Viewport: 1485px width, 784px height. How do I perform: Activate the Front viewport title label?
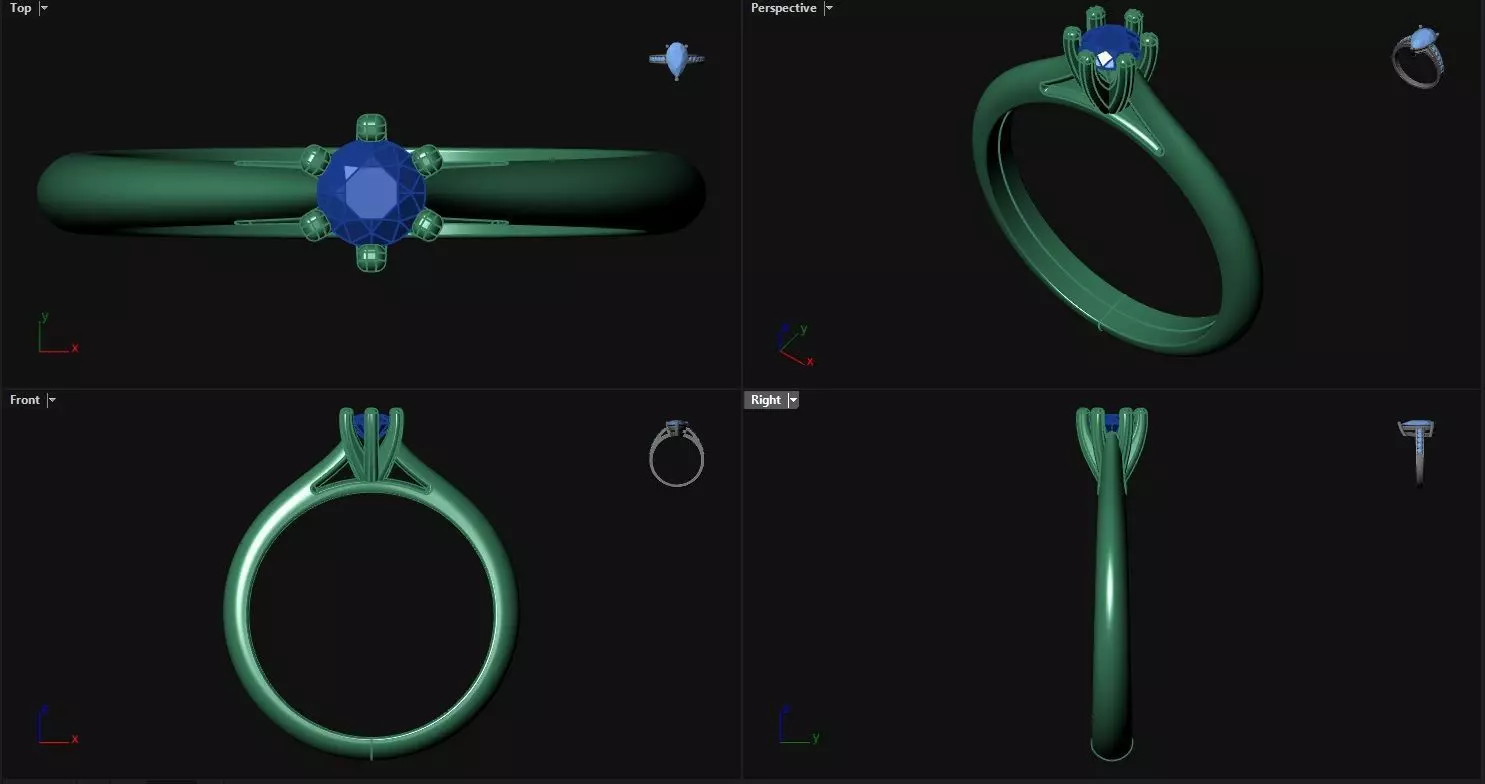(25, 400)
